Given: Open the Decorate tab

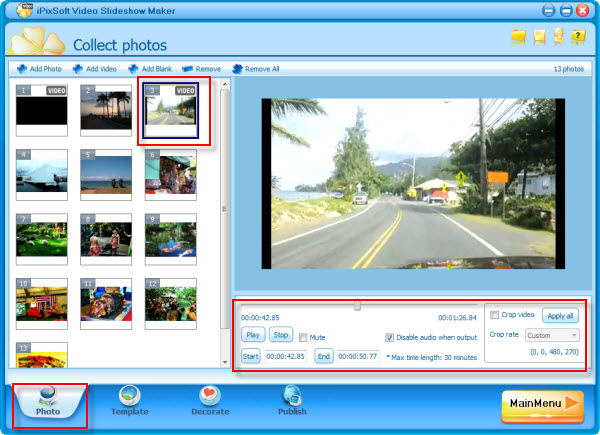Looking at the screenshot, I should (210, 400).
